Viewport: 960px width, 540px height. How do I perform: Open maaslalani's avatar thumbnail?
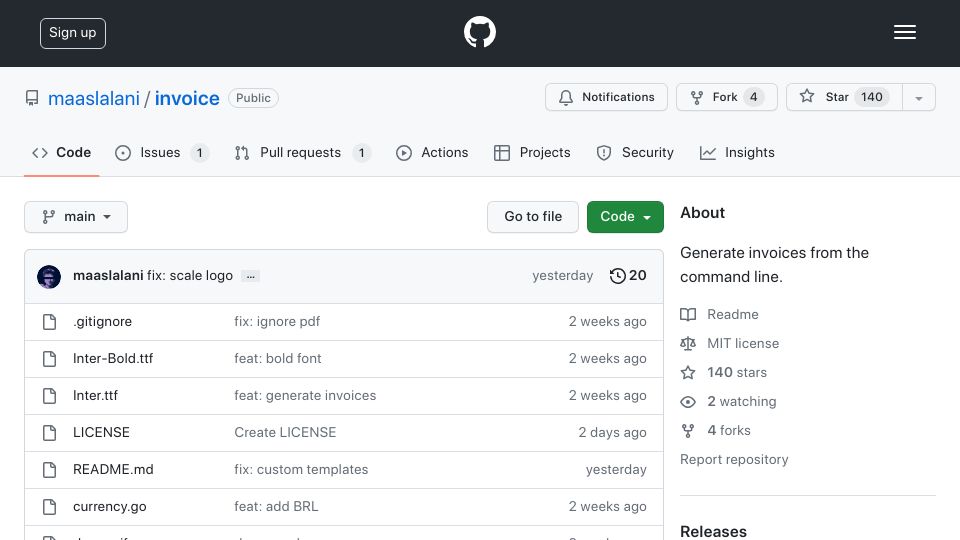point(49,277)
